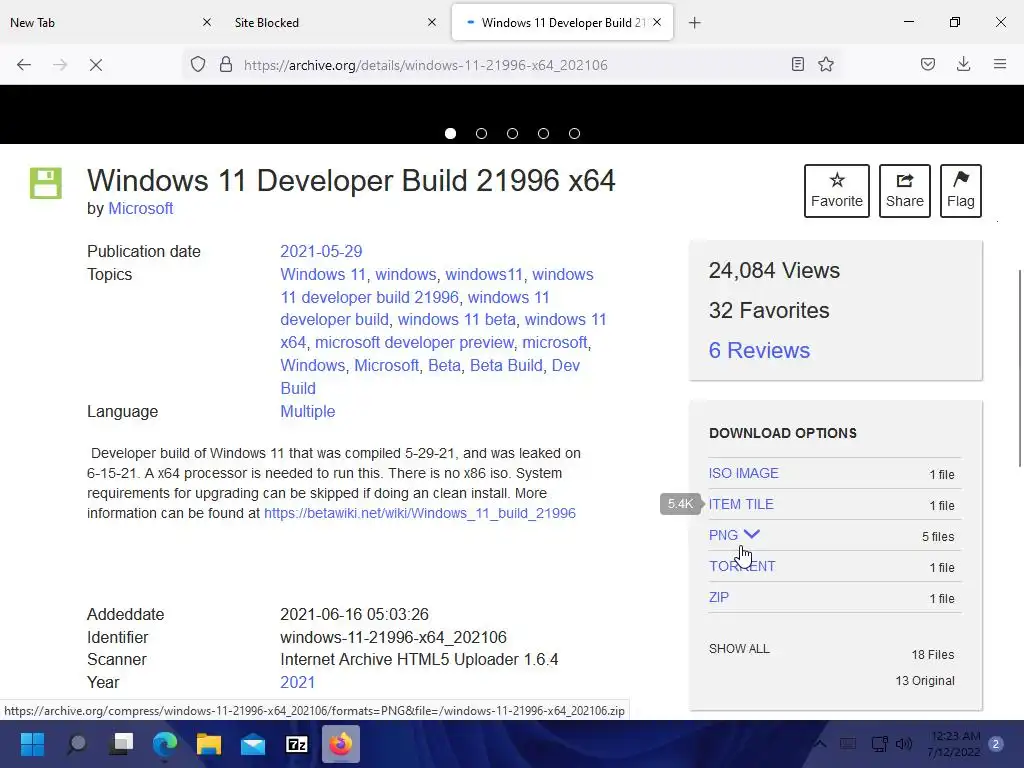Share this archive item
Viewport: 1024px width, 768px height.
tap(904, 191)
